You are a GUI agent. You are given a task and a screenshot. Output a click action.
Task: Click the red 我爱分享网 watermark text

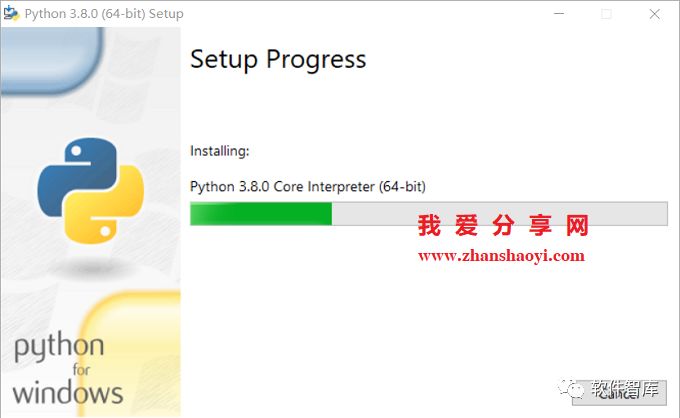(503, 225)
